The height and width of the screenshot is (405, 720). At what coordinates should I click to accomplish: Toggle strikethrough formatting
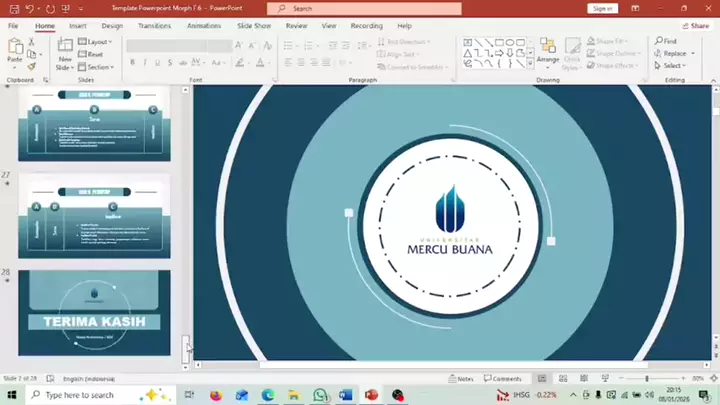click(183, 62)
